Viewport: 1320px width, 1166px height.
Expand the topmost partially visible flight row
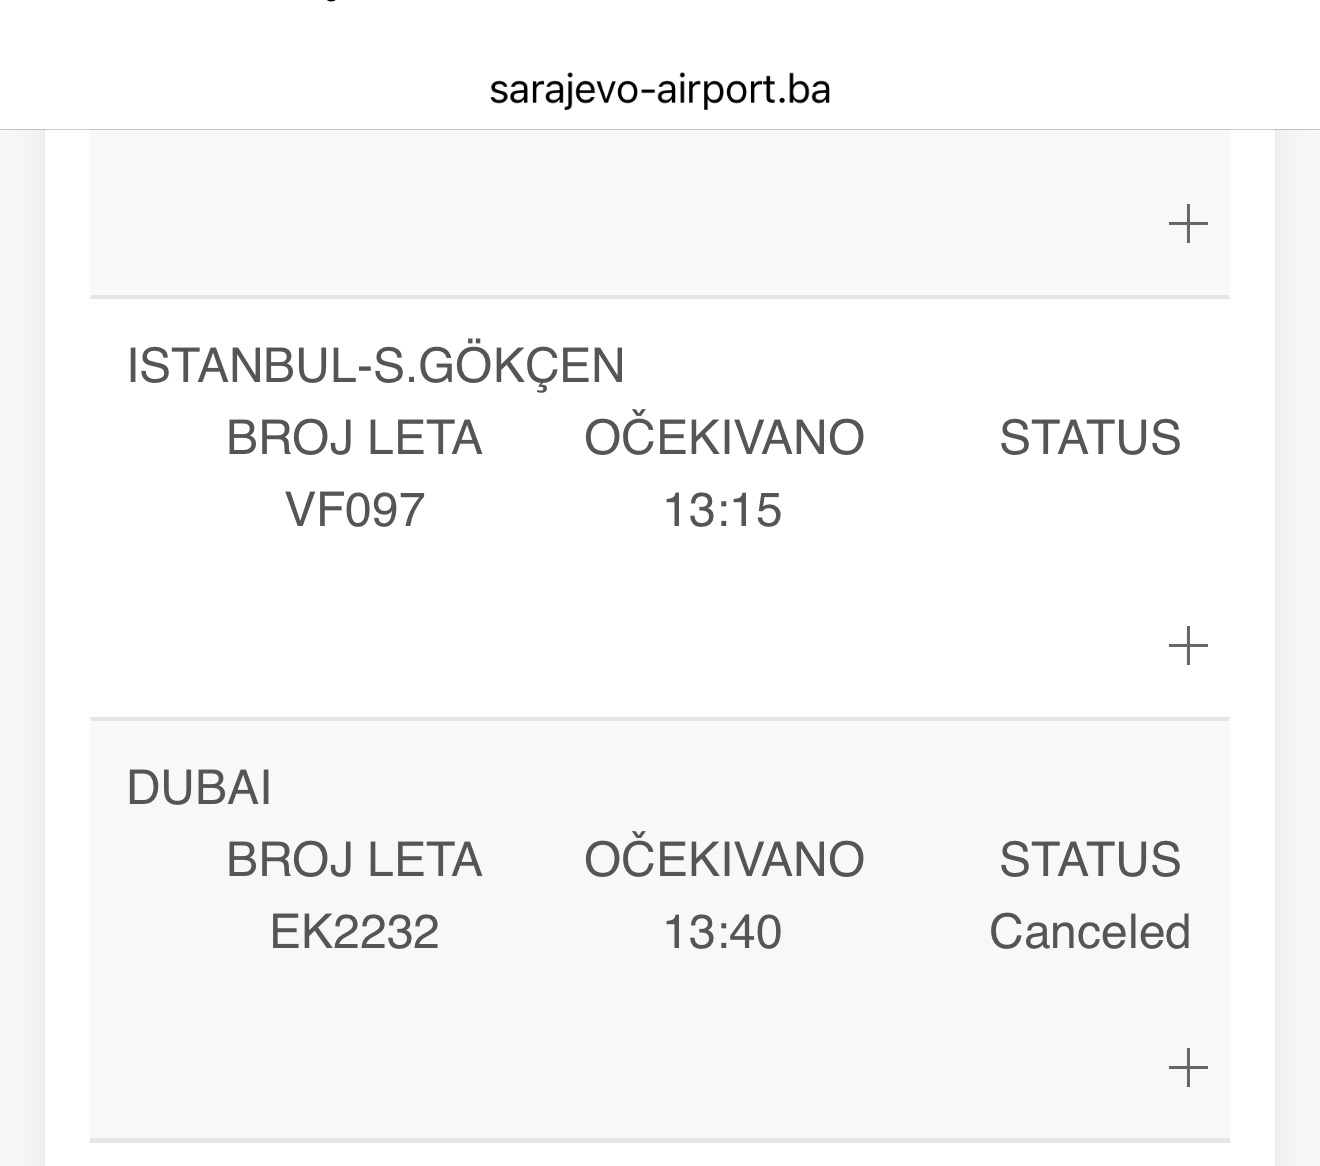click(1188, 223)
